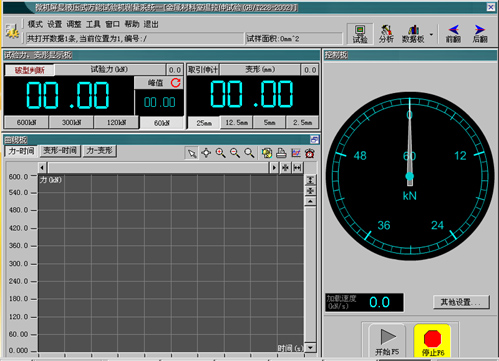Start the test with 开始F5
This screenshot has height=361, width=499.
pyautogui.click(x=387, y=341)
